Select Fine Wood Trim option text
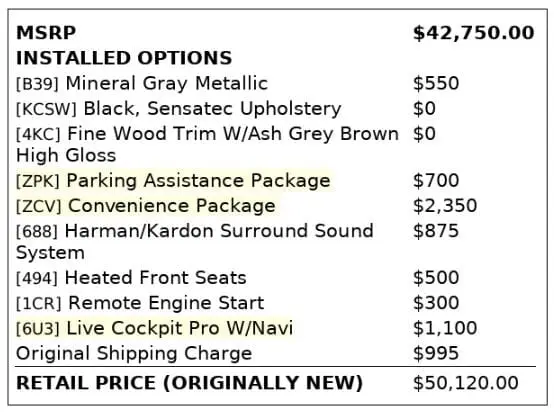The height and width of the screenshot is (412, 554). point(207,144)
